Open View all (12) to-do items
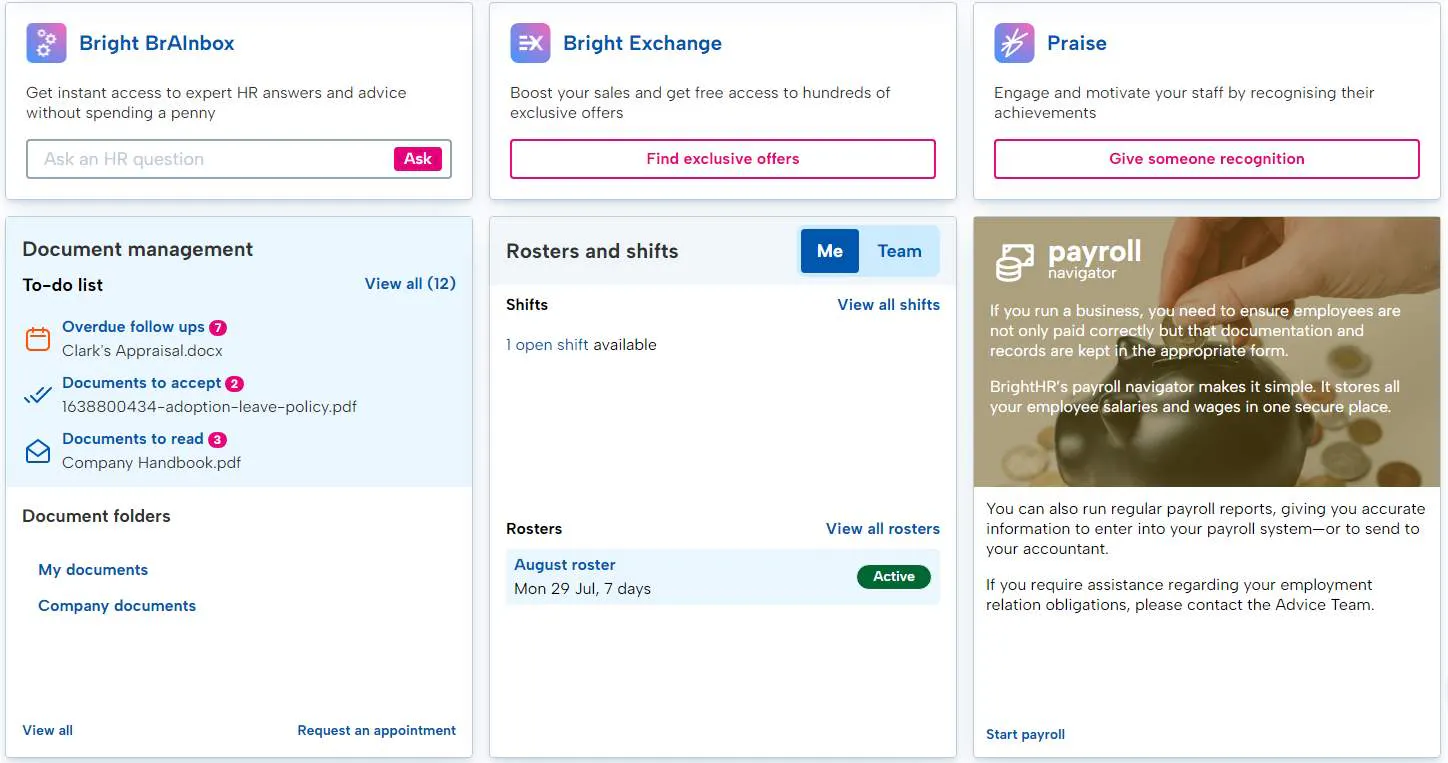This screenshot has width=1448, height=763. pyautogui.click(x=410, y=284)
